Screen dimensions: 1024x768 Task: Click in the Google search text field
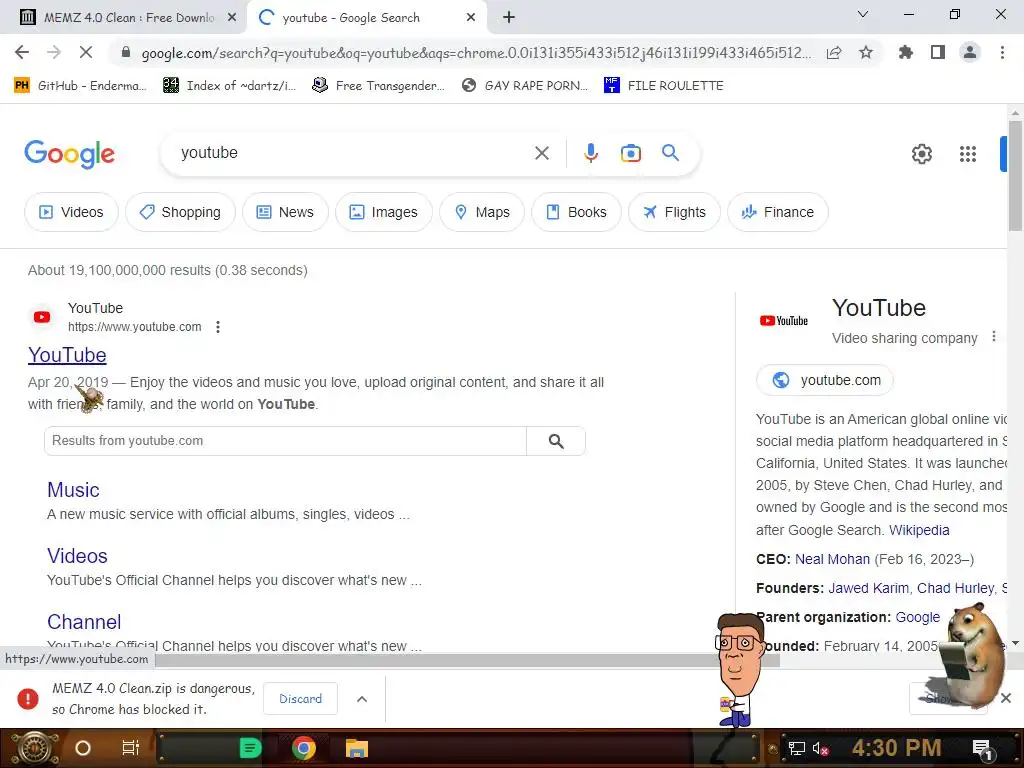click(353, 153)
